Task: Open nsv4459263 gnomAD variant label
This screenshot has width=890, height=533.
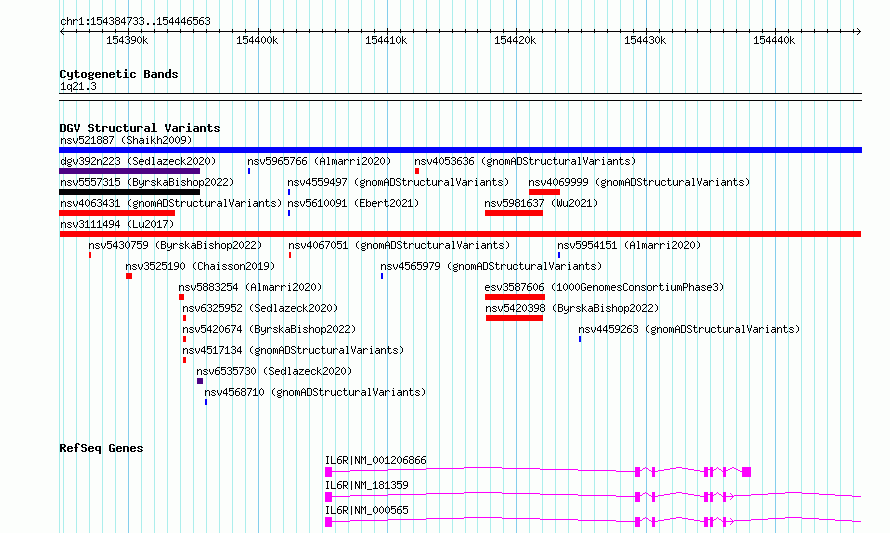Action: (689, 329)
